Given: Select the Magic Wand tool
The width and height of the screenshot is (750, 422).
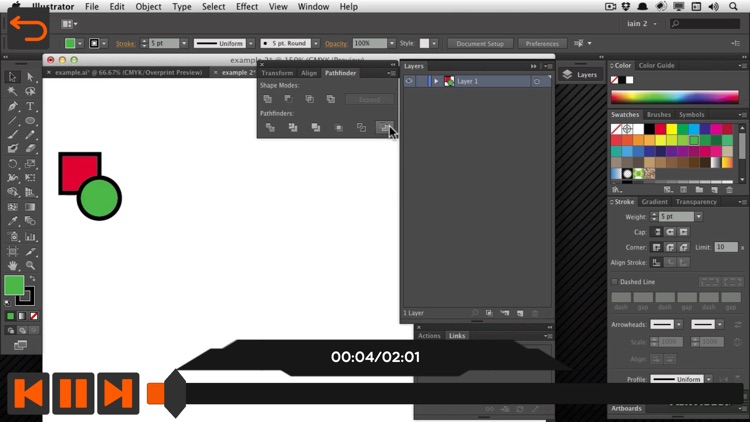Looking at the screenshot, I should click(x=12, y=91).
